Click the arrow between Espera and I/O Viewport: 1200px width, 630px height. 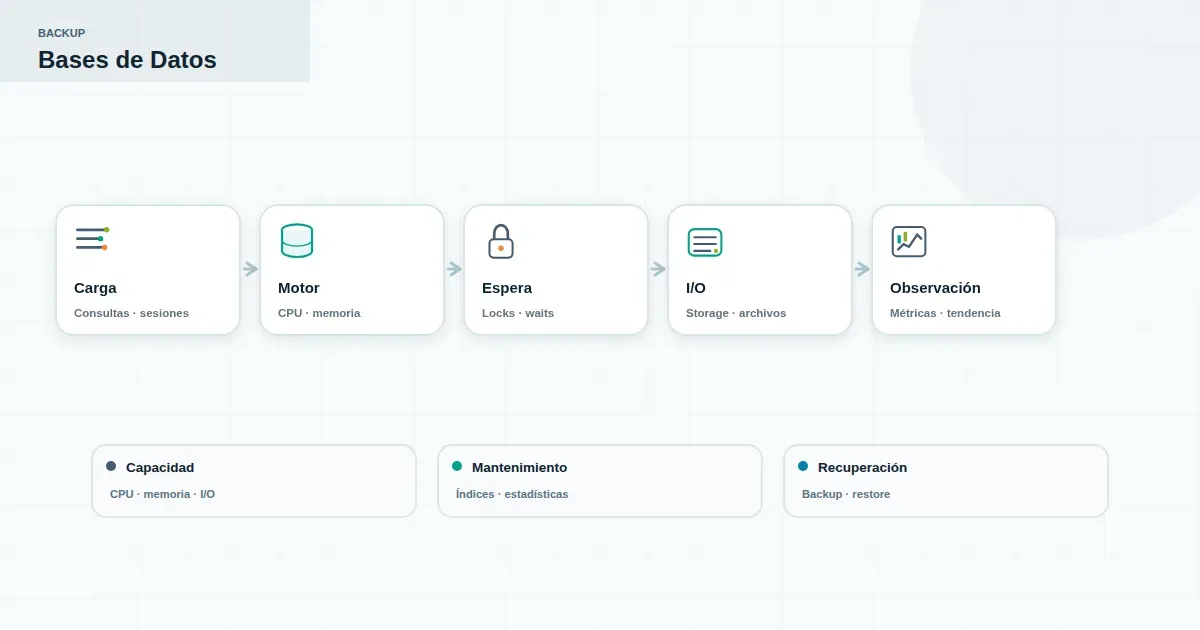point(658,269)
